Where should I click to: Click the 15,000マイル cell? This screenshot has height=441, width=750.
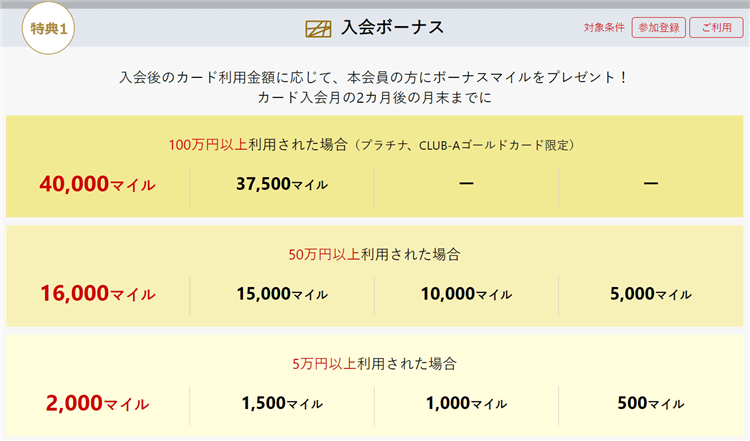click(x=282, y=294)
